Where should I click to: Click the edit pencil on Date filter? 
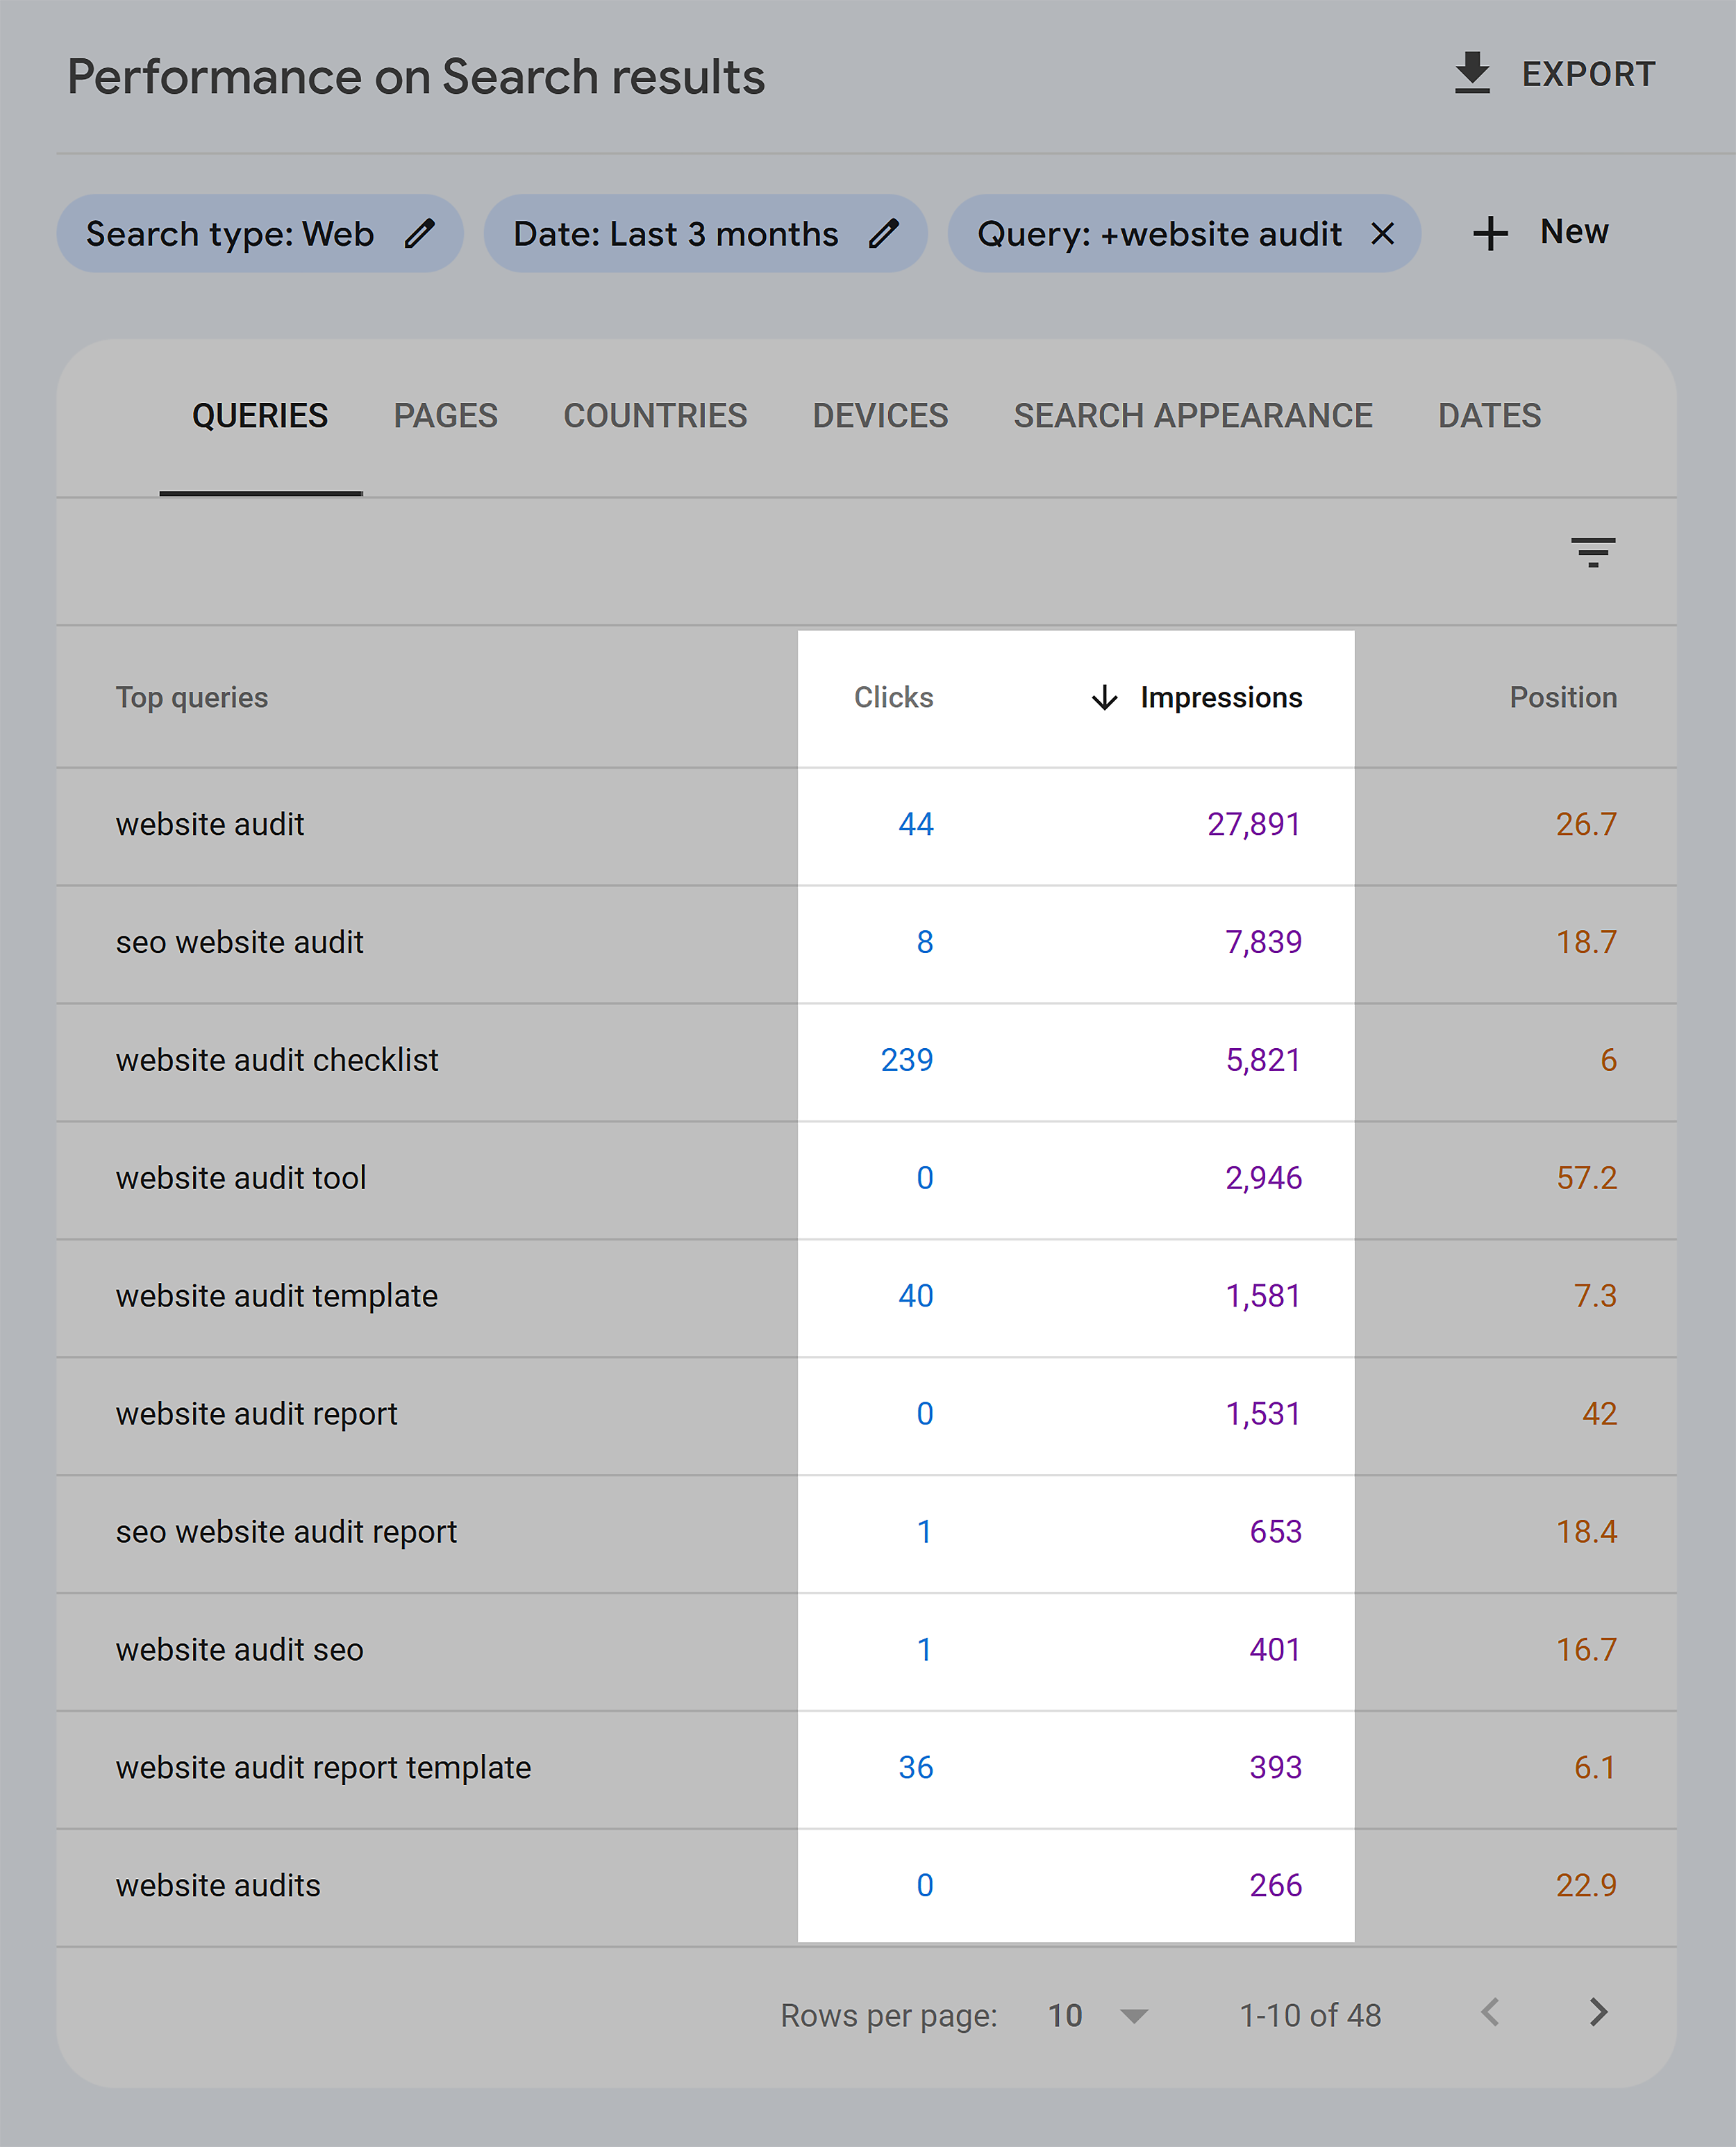tap(884, 233)
